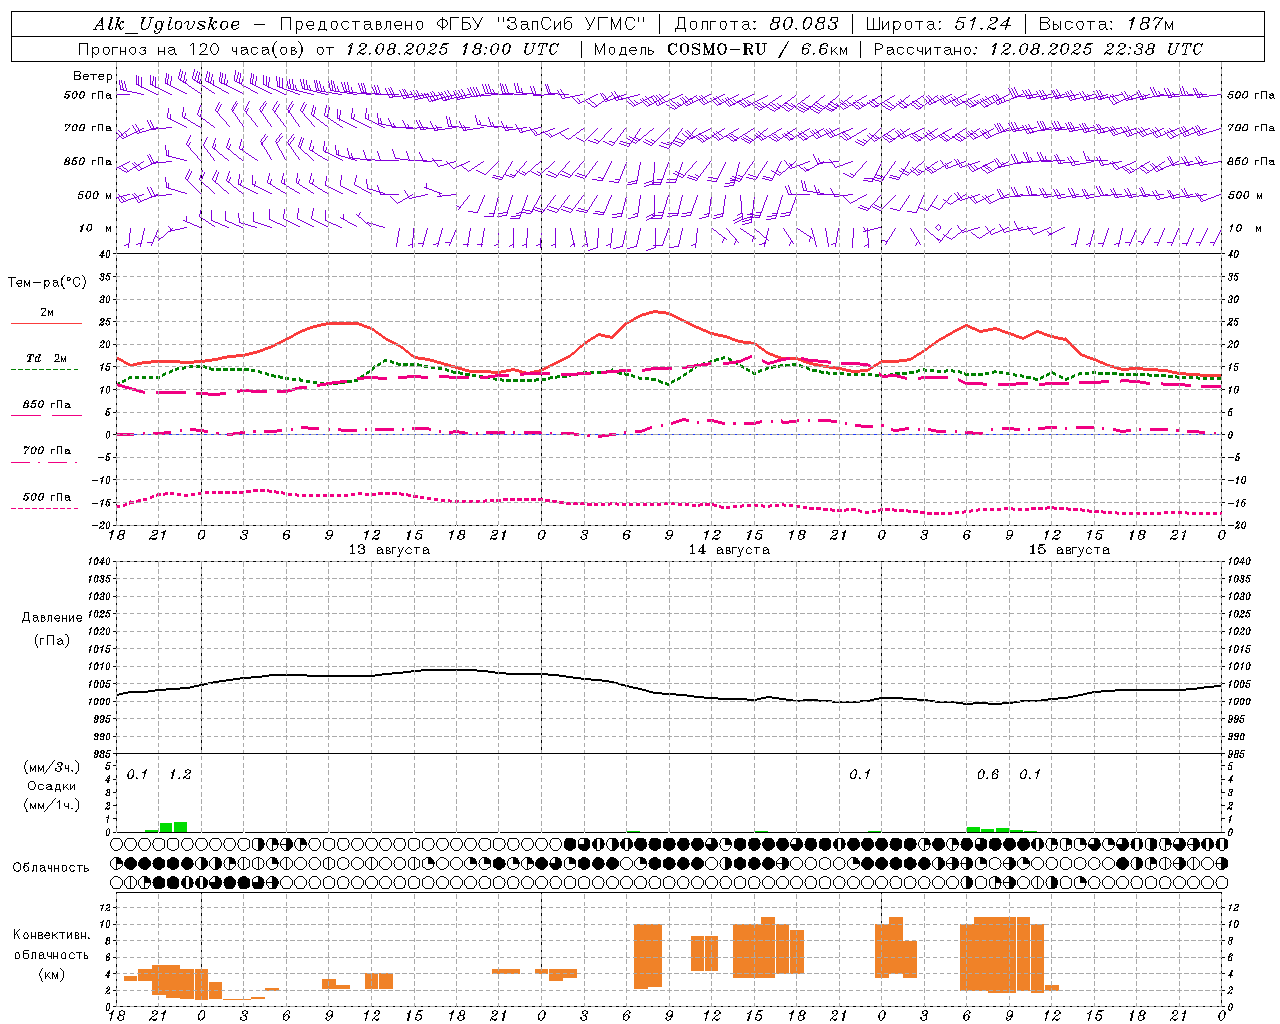The height and width of the screenshot is (1024, 1280).
Task: Select the provider text ФГБУ "ЗапСиб УГМС"
Action: [541, 24]
